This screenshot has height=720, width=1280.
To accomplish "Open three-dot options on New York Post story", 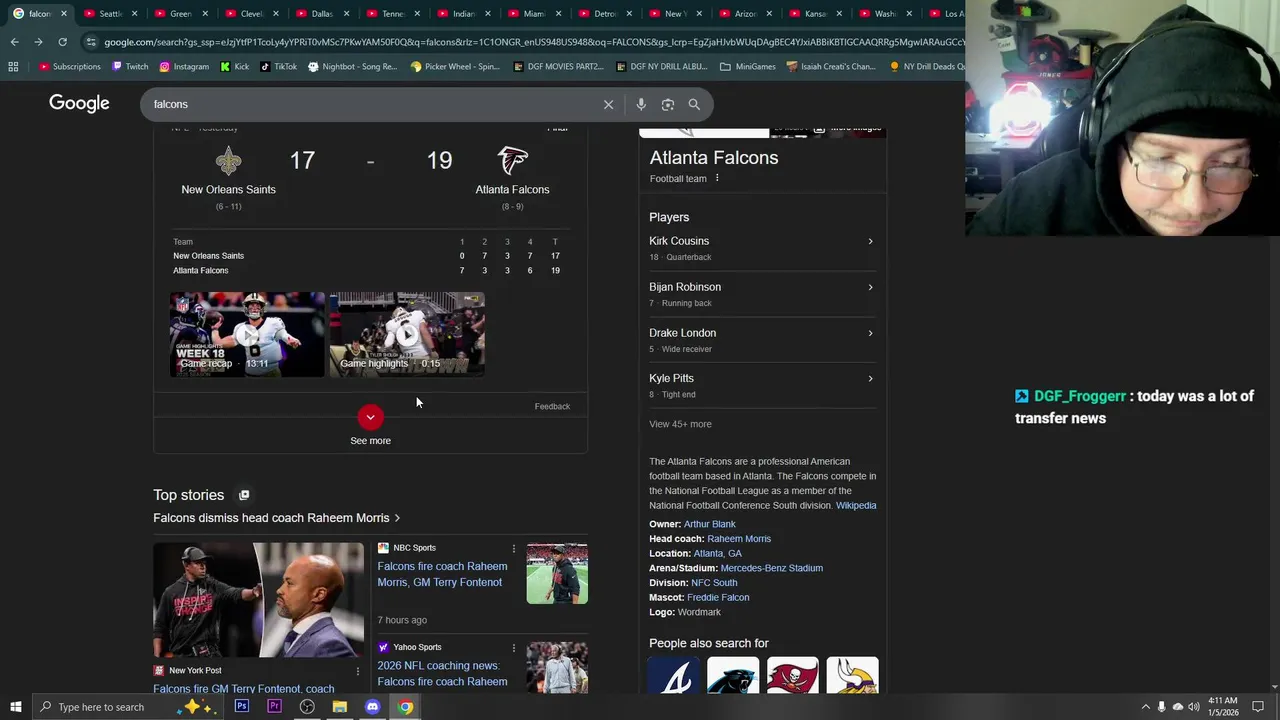I will 358,671.
